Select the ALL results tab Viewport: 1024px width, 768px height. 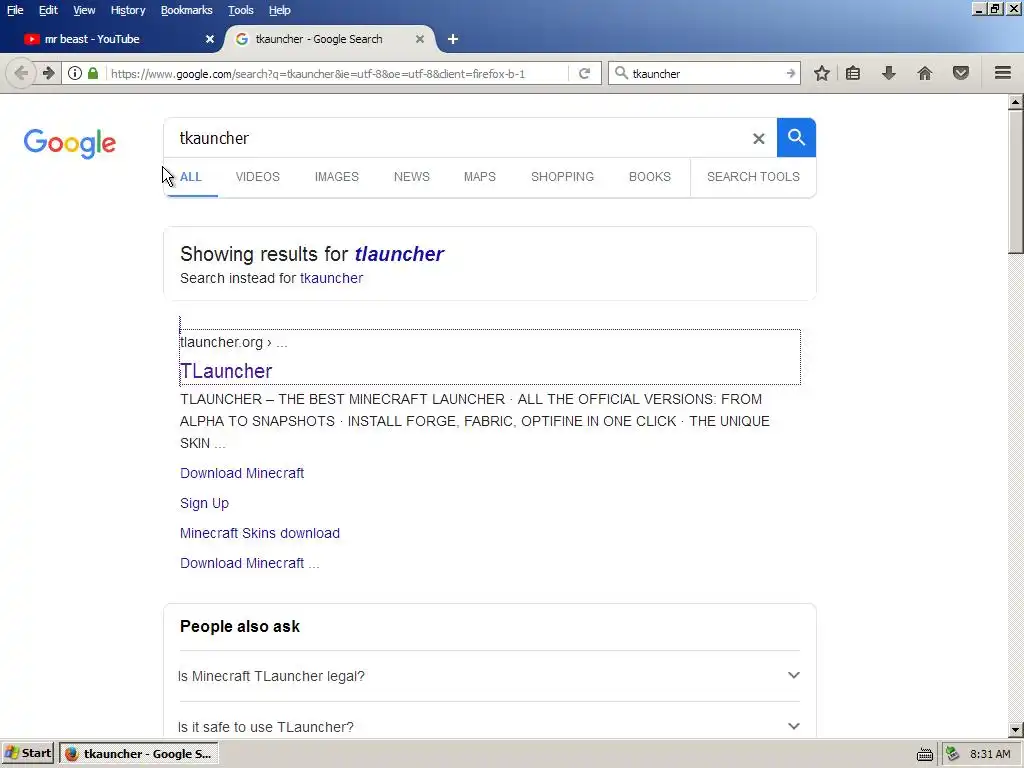[x=191, y=177]
